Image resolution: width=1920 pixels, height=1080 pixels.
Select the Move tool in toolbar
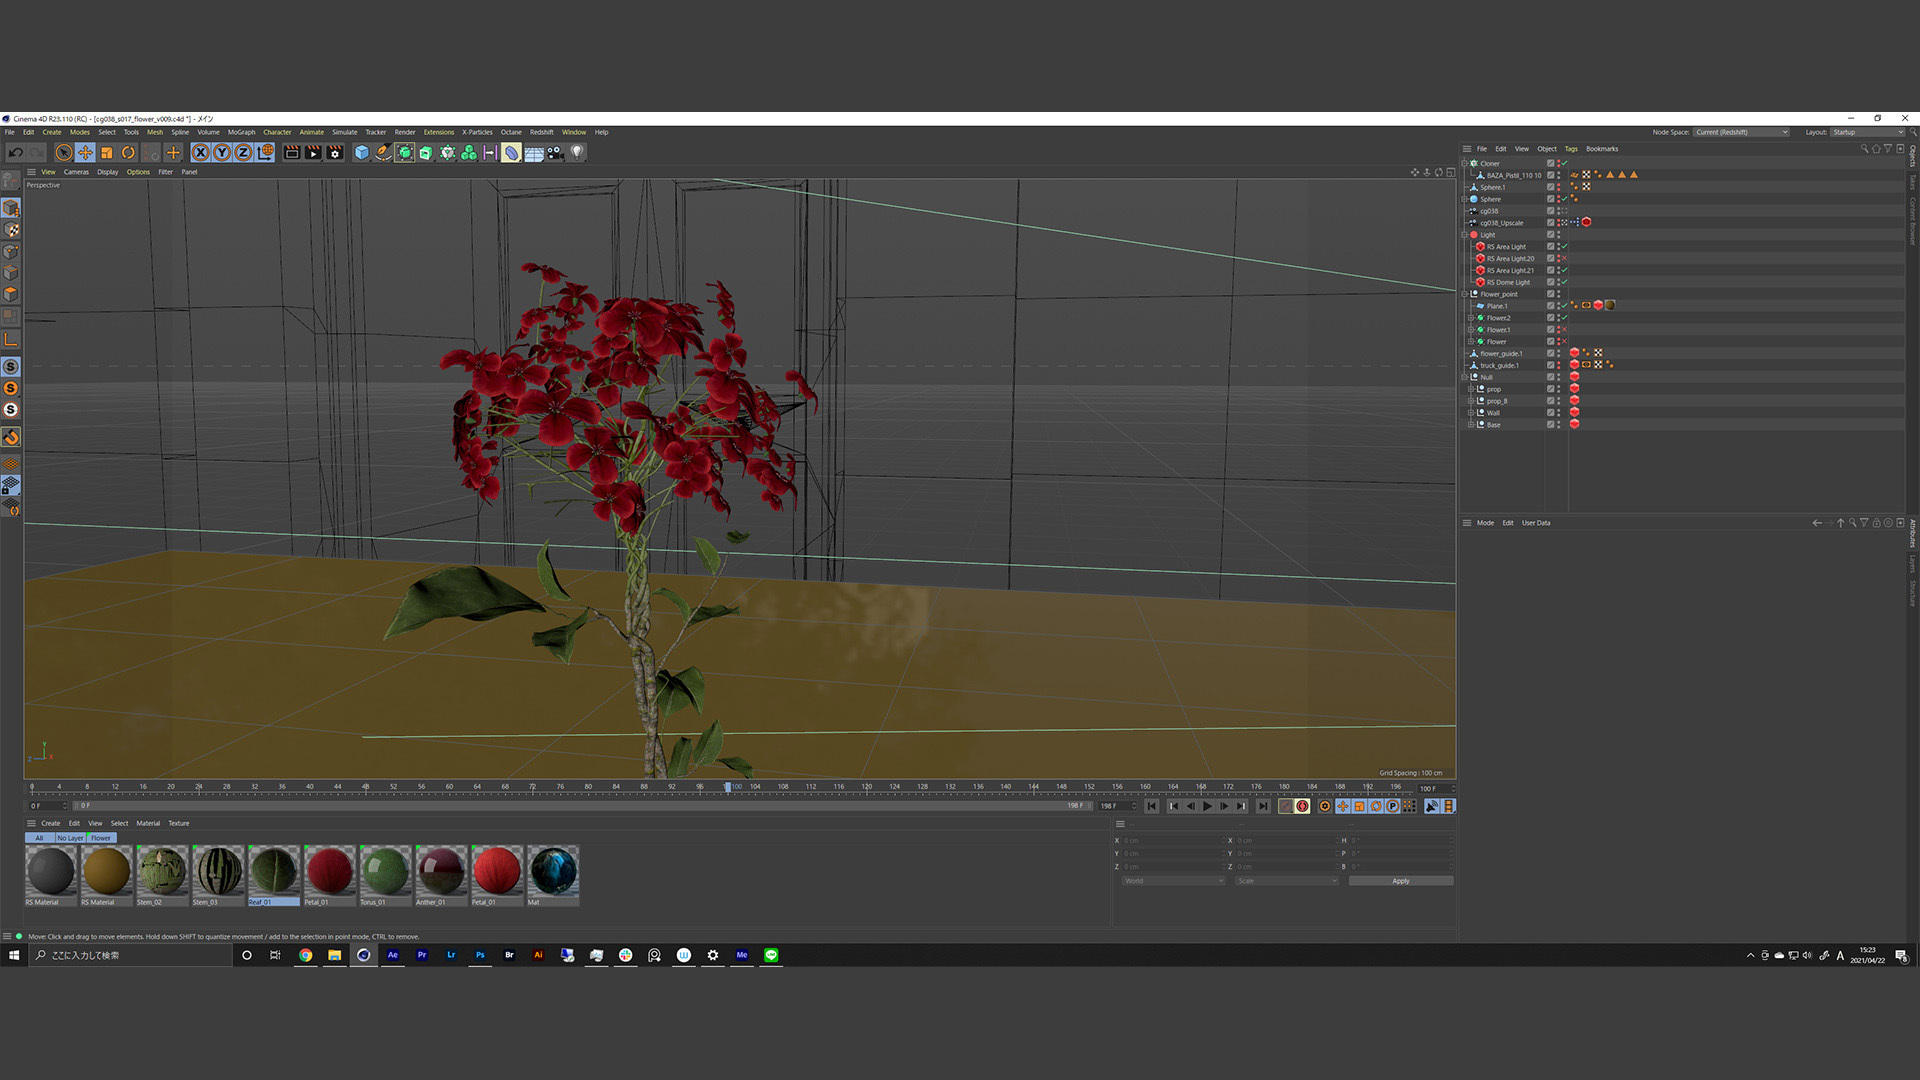coord(85,153)
